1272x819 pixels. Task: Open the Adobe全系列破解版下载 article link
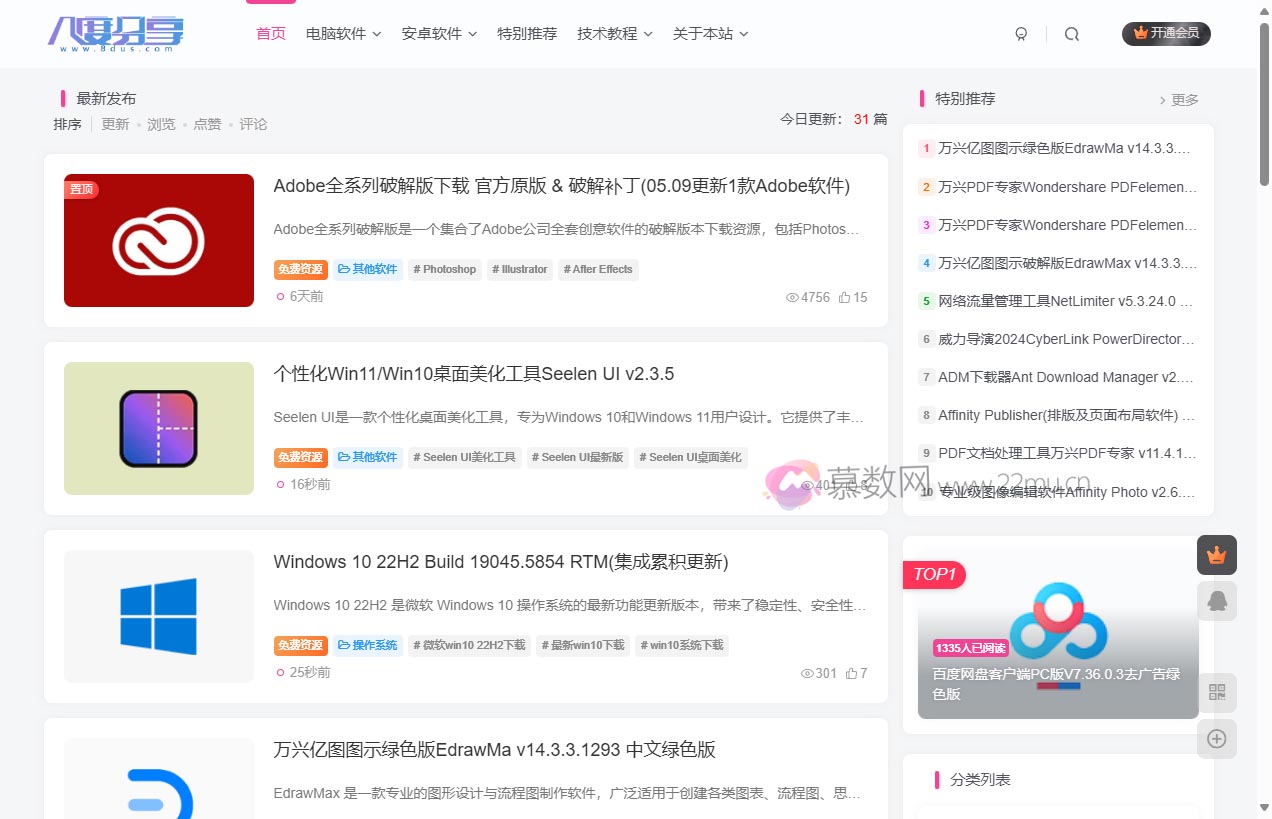pos(561,186)
